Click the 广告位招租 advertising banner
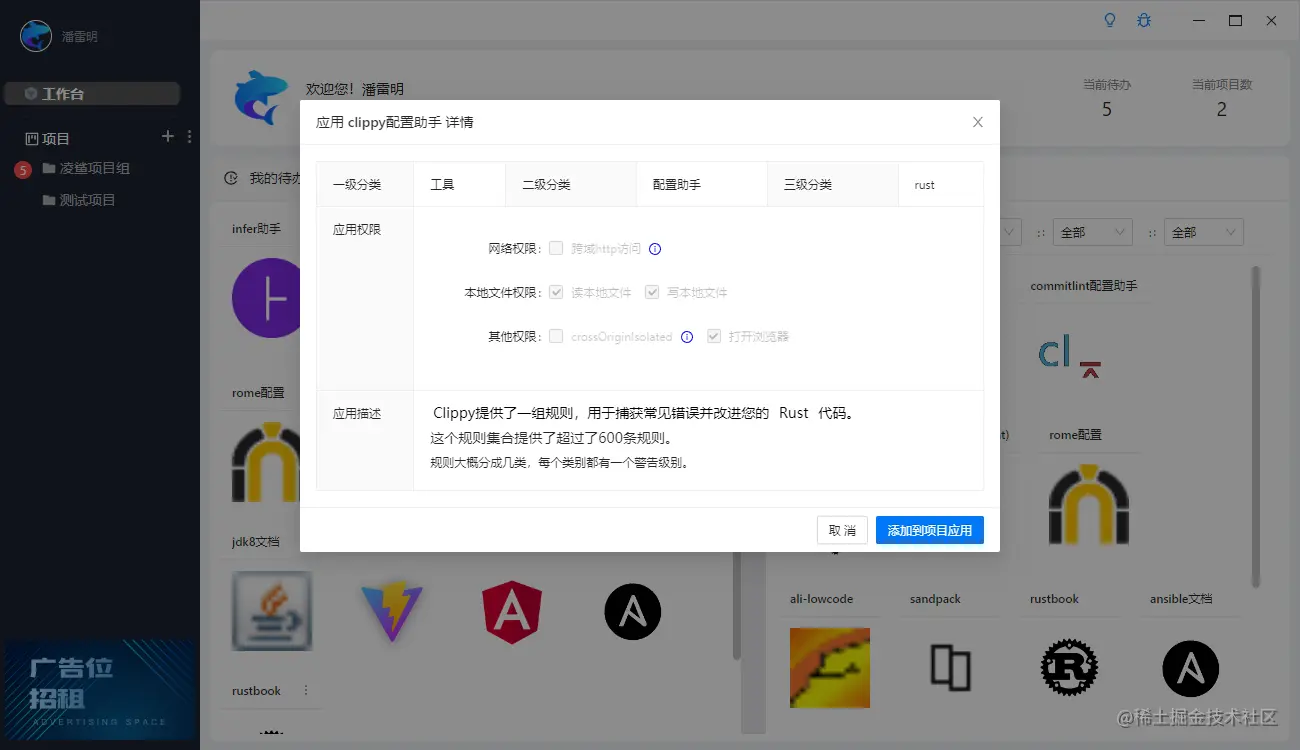The image size is (1300, 750). (x=99, y=690)
